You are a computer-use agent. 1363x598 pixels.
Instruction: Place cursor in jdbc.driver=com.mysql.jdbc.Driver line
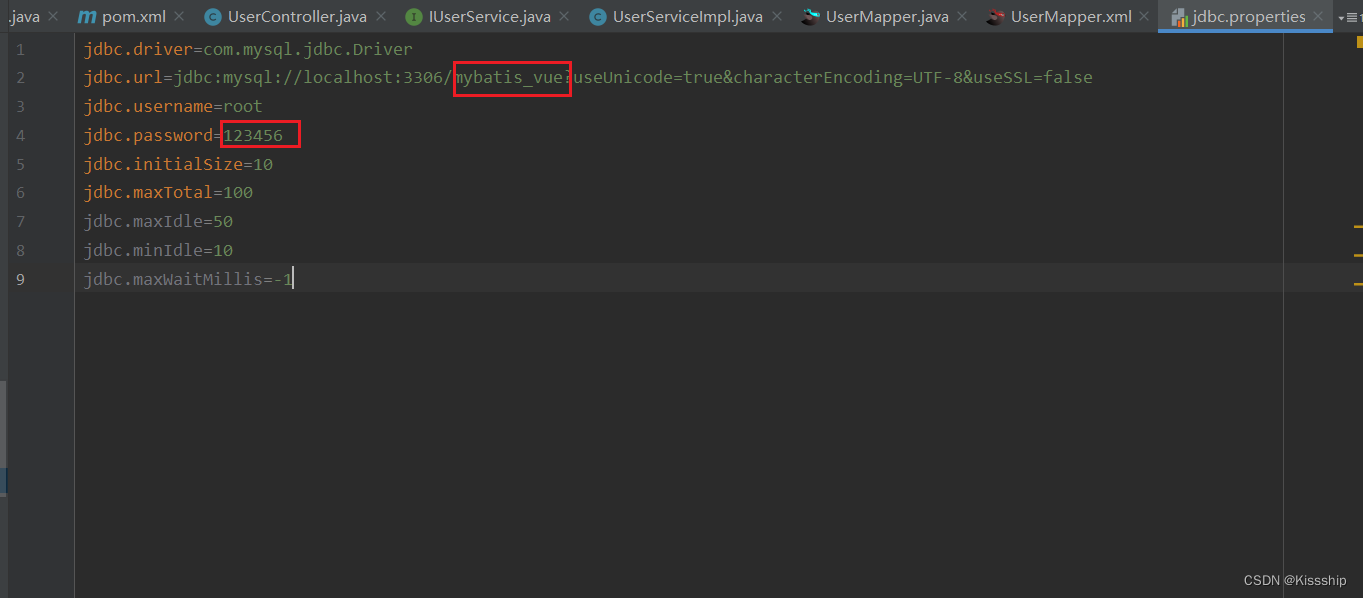point(248,49)
